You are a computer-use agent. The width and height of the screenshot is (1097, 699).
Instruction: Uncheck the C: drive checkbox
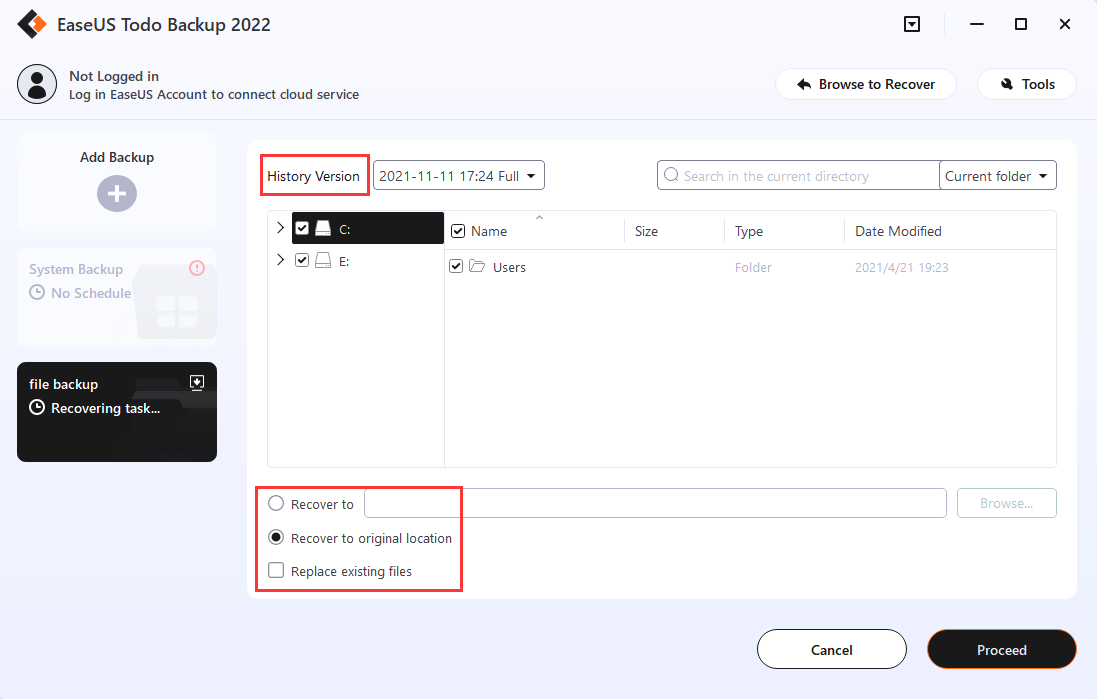click(302, 228)
